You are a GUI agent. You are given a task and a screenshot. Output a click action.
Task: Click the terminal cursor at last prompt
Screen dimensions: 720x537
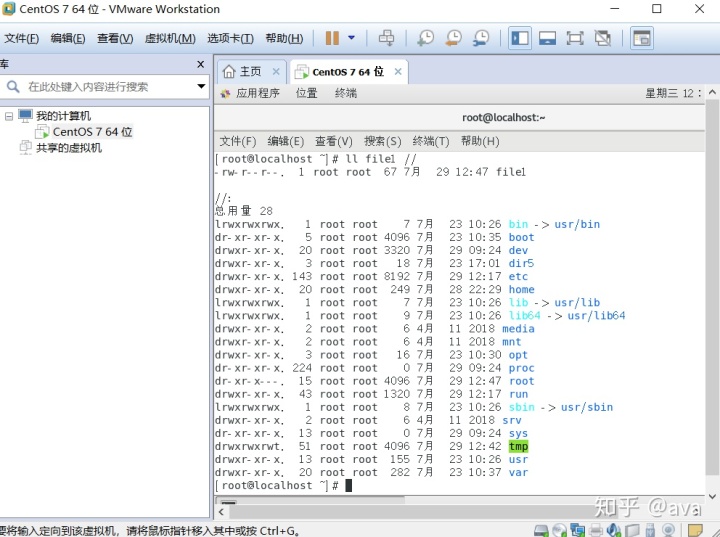349,486
